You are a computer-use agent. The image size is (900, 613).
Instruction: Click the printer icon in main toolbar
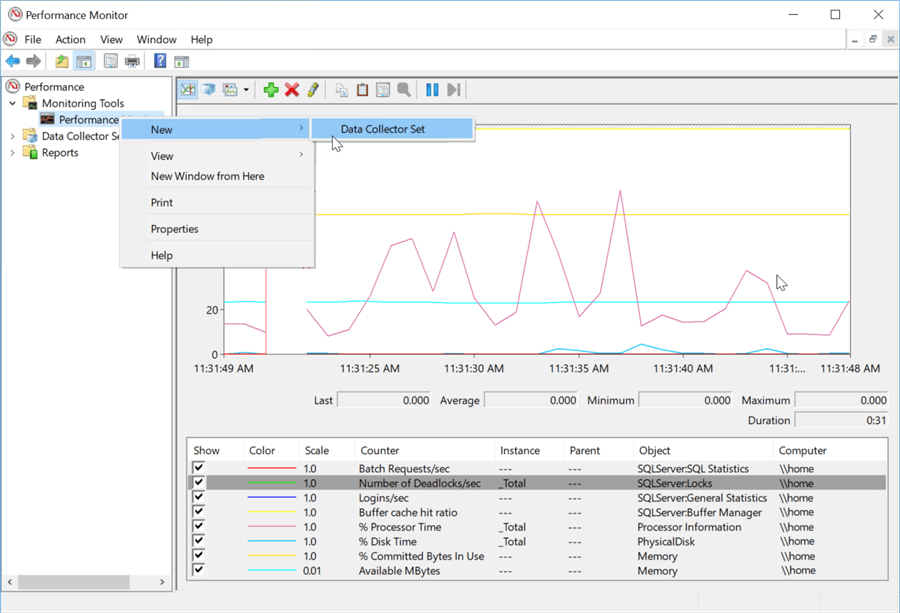point(132,61)
